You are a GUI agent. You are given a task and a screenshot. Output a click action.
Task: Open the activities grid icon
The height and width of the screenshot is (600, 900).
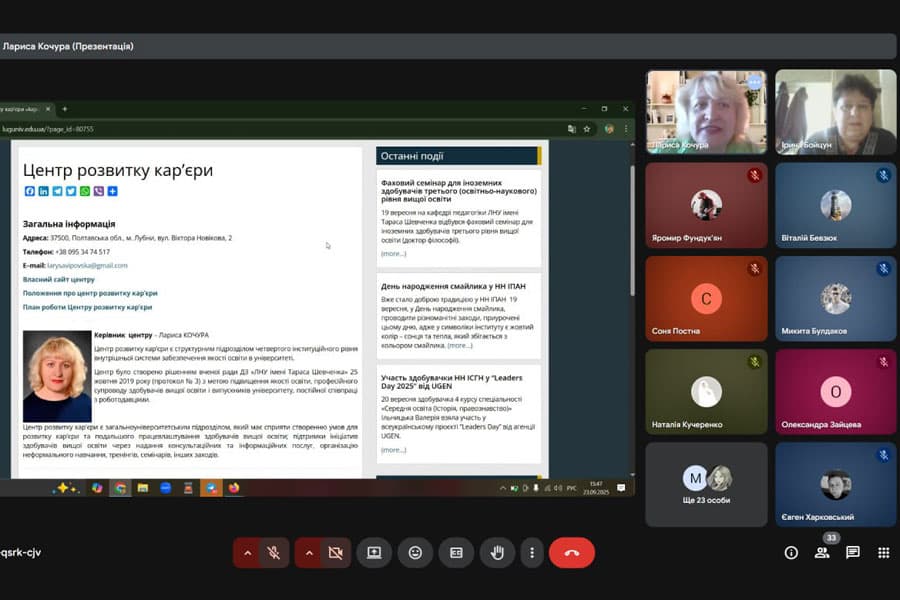tap(883, 553)
